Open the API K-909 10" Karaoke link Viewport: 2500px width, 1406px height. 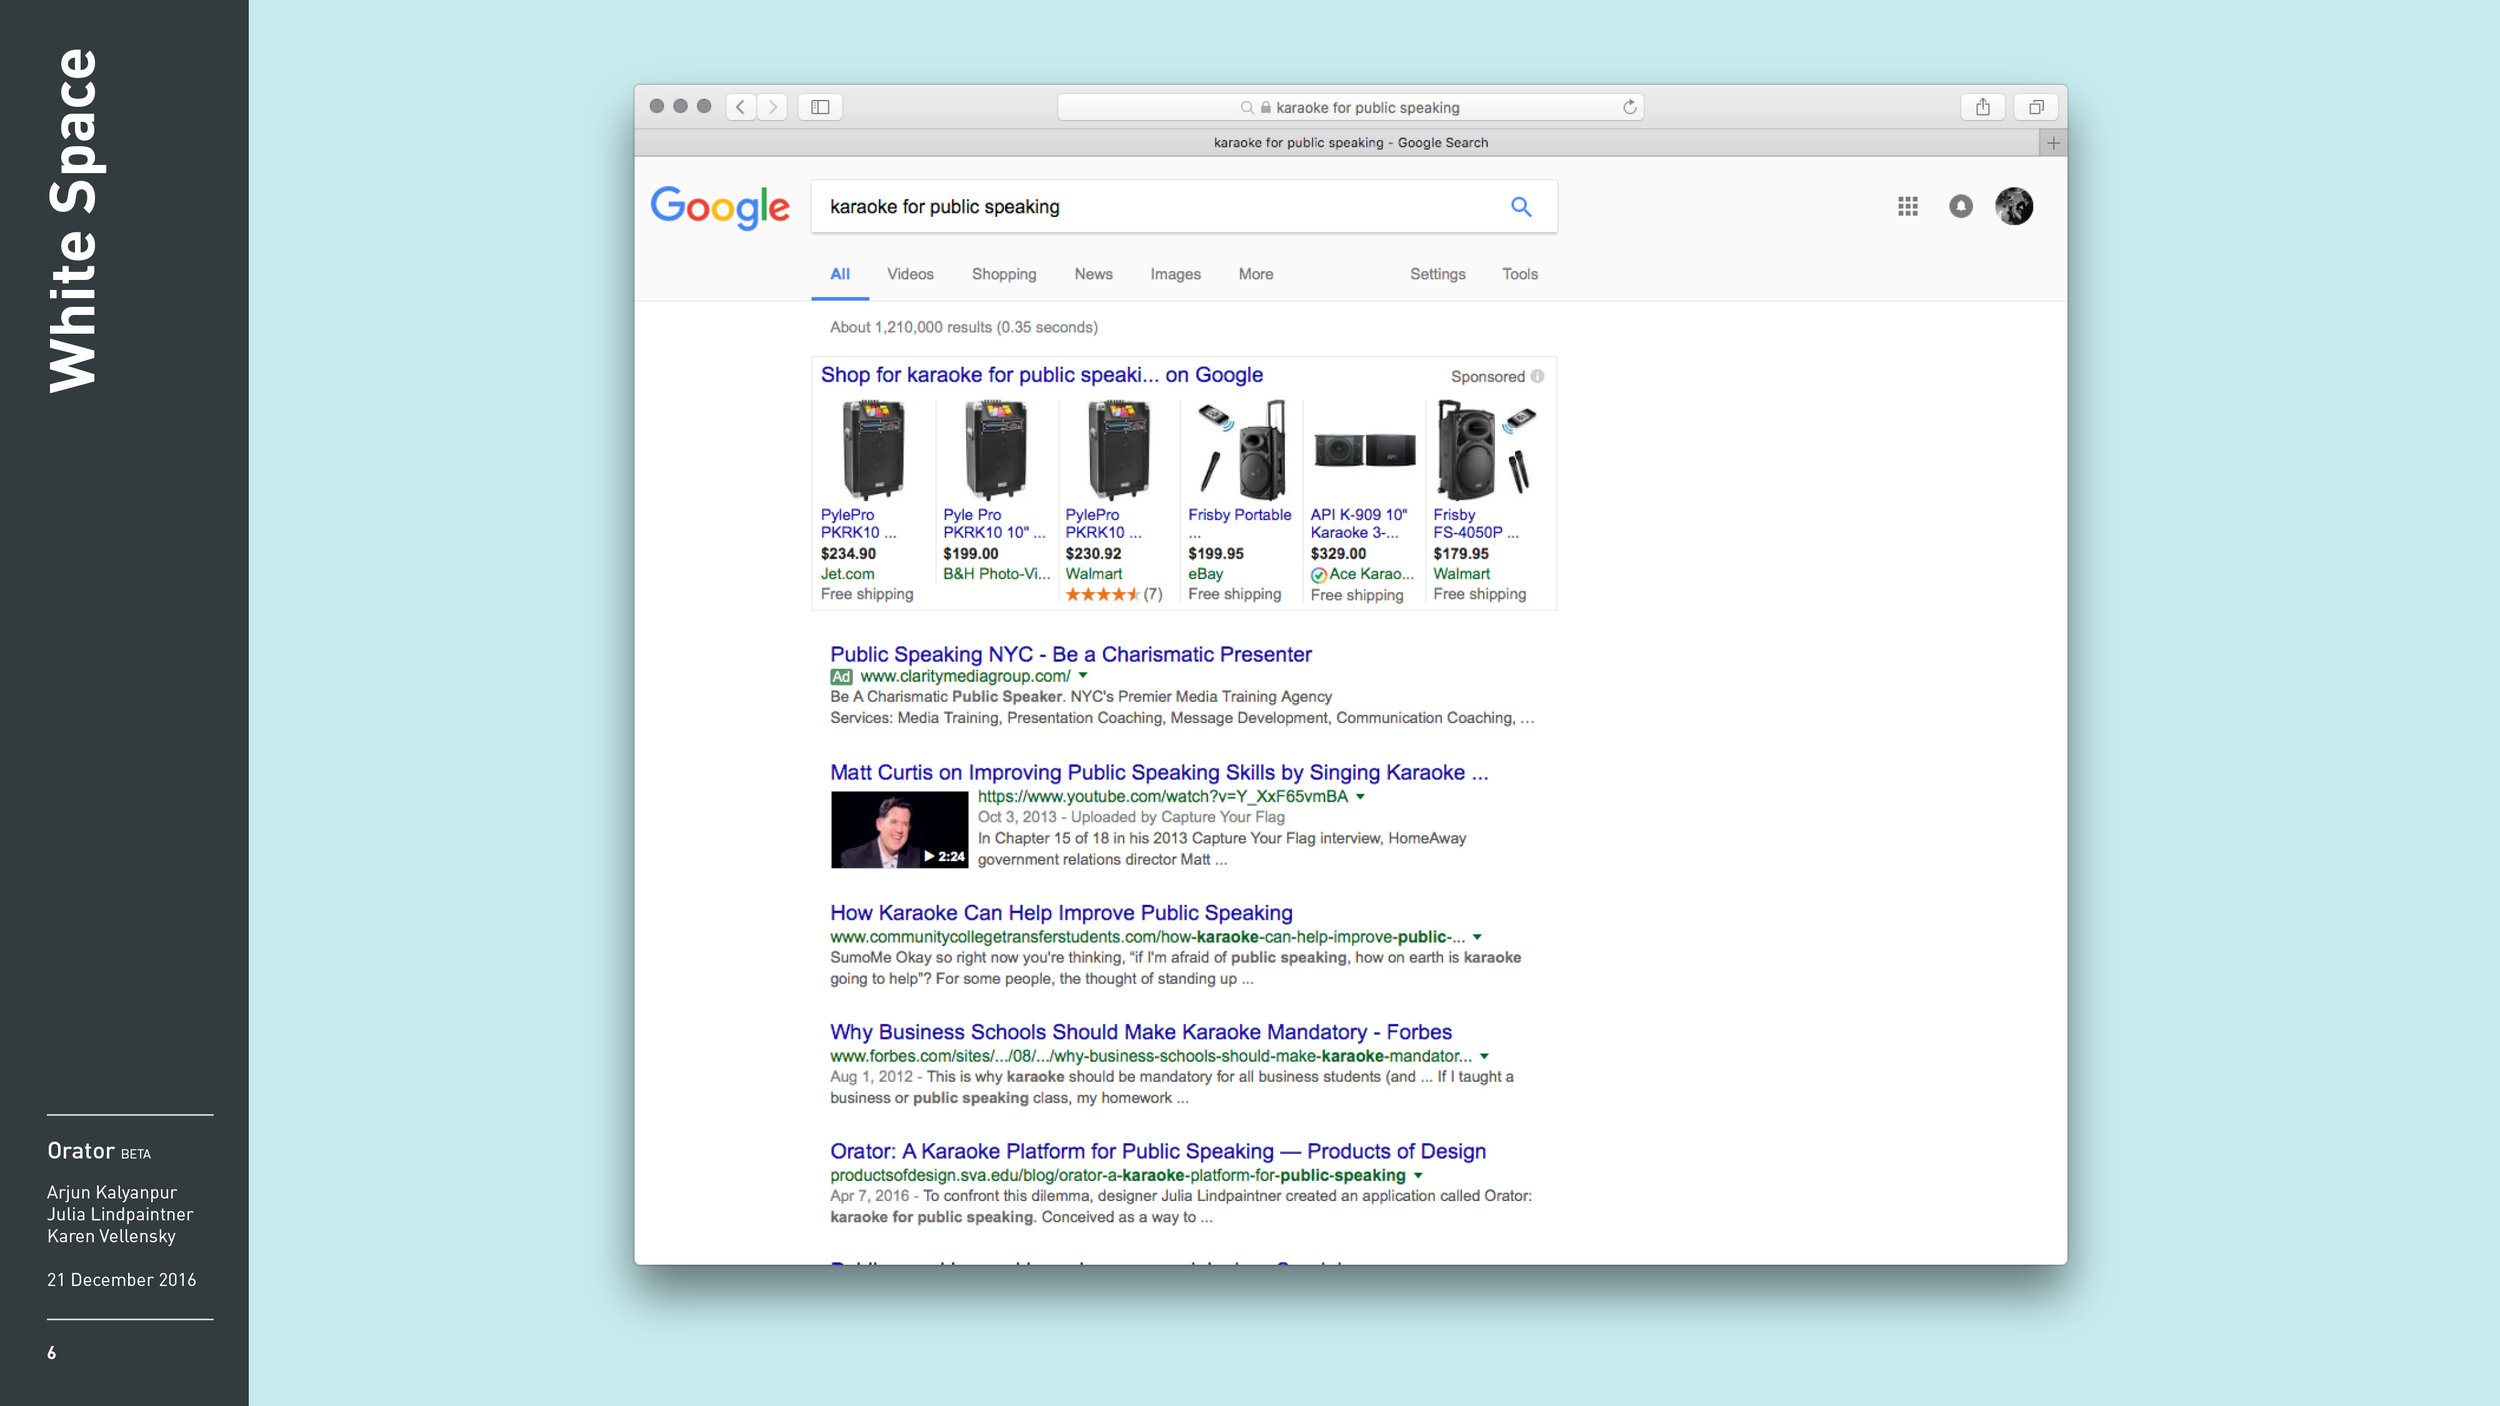[1359, 524]
